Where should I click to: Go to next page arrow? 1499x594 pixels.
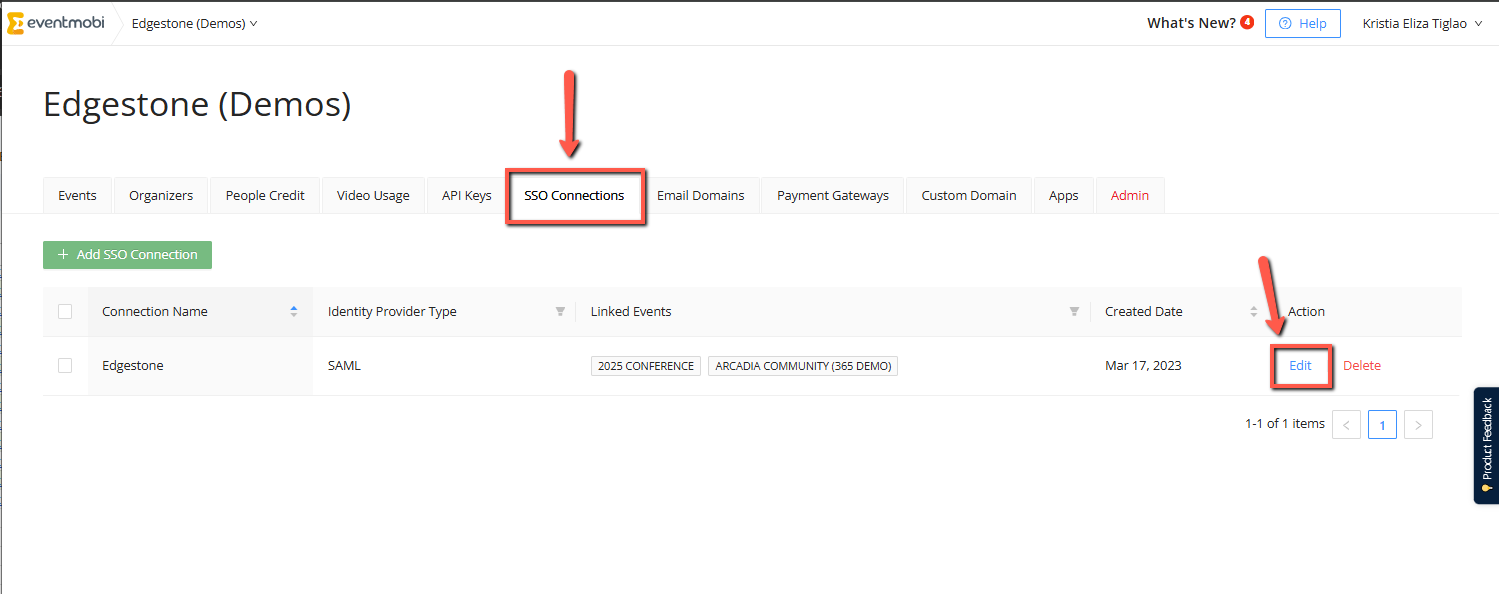click(x=1418, y=425)
